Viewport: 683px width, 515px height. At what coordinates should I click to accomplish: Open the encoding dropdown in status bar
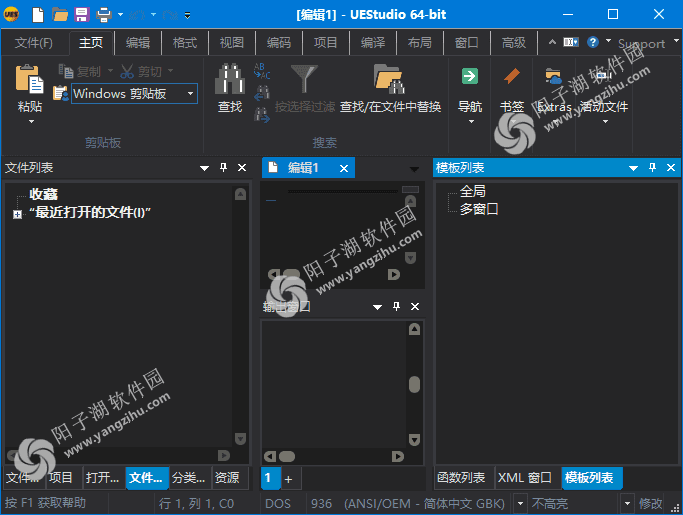[x=520, y=504]
